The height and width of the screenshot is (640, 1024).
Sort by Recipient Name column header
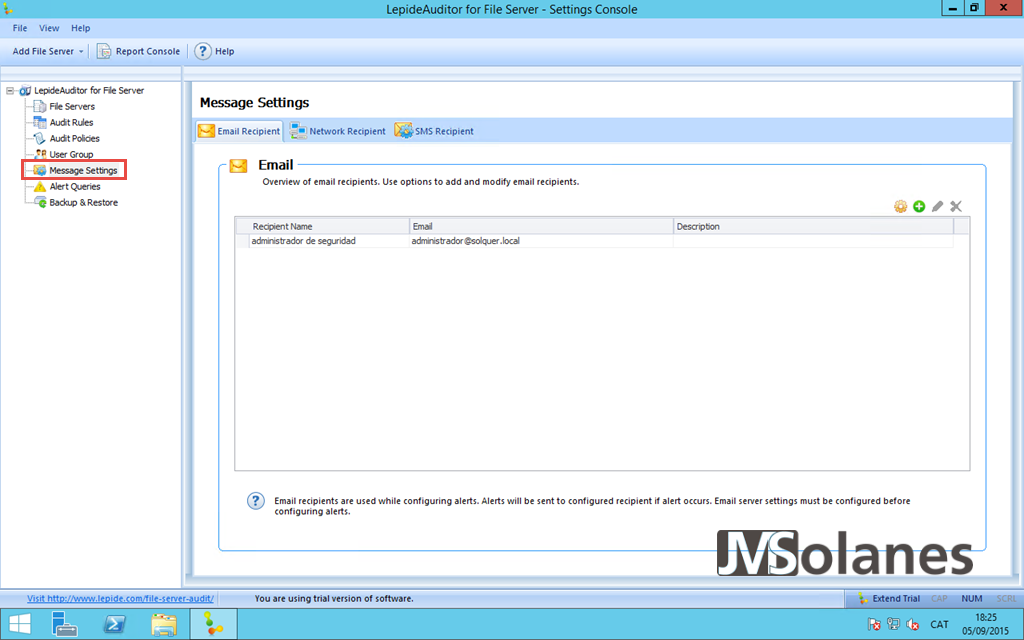323,226
